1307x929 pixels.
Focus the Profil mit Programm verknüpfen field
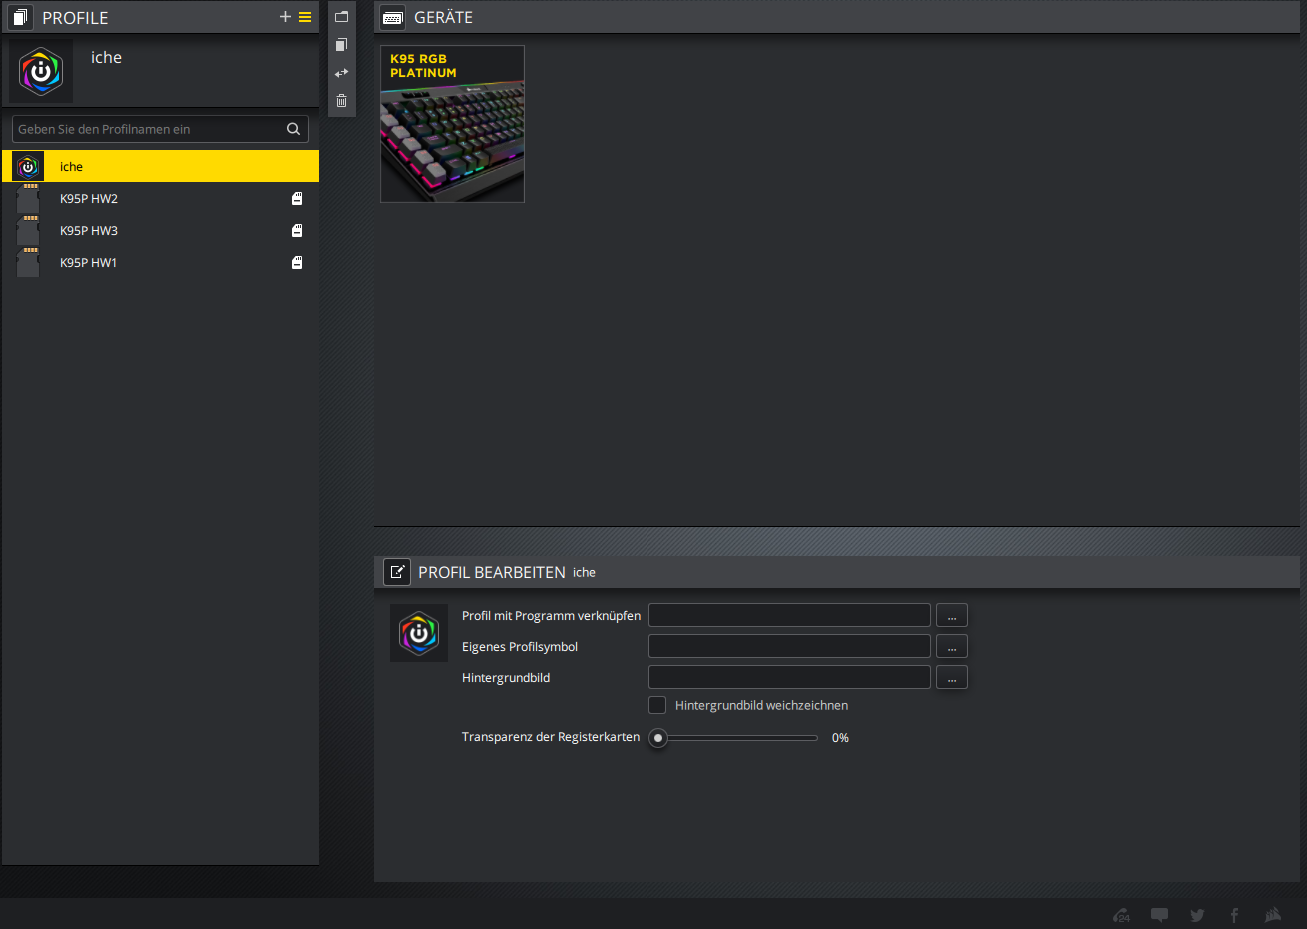(789, 616)
